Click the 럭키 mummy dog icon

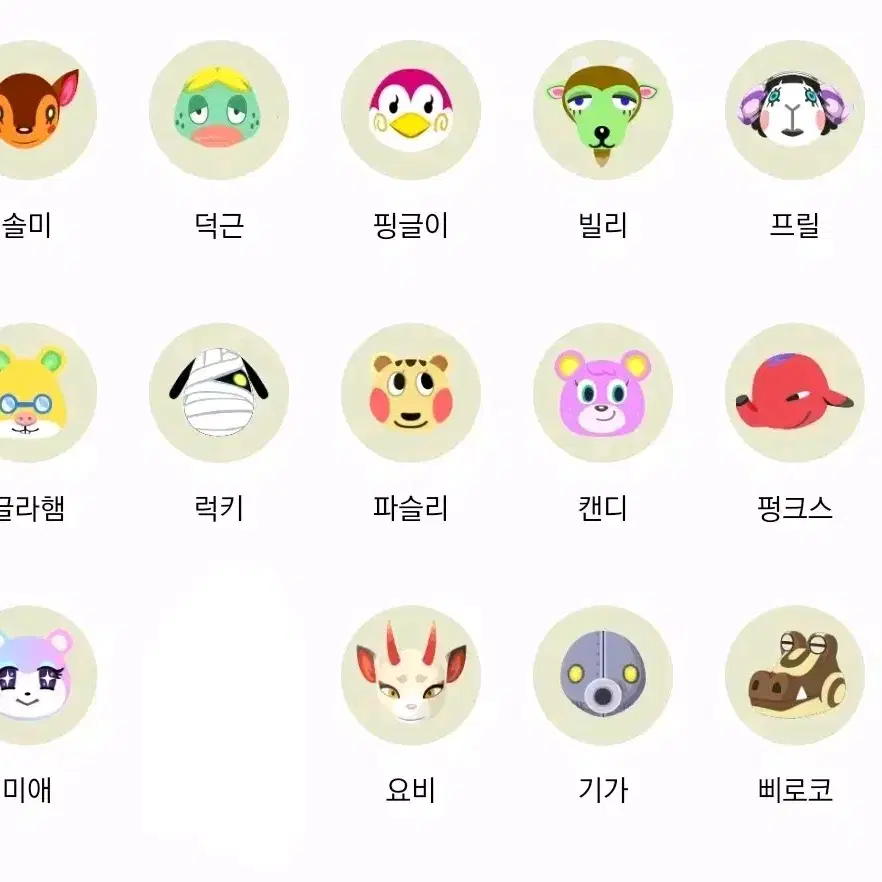pyautogui.click(x=219, y=393)
